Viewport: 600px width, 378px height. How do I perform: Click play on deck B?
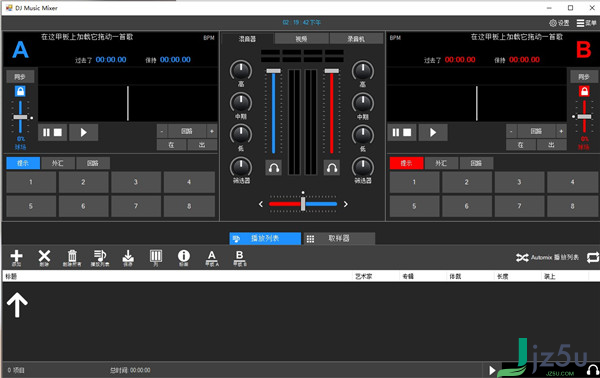point(433,132)
